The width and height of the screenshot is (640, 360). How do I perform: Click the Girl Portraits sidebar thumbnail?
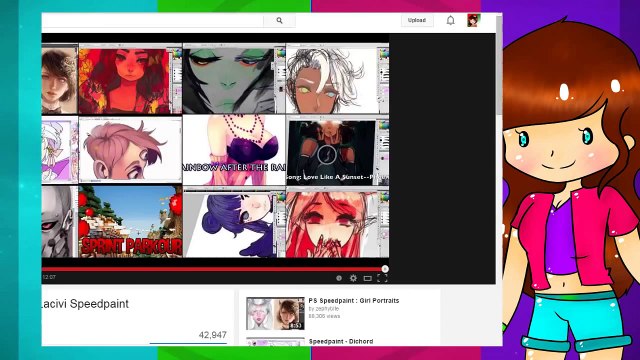click(275, 313)
